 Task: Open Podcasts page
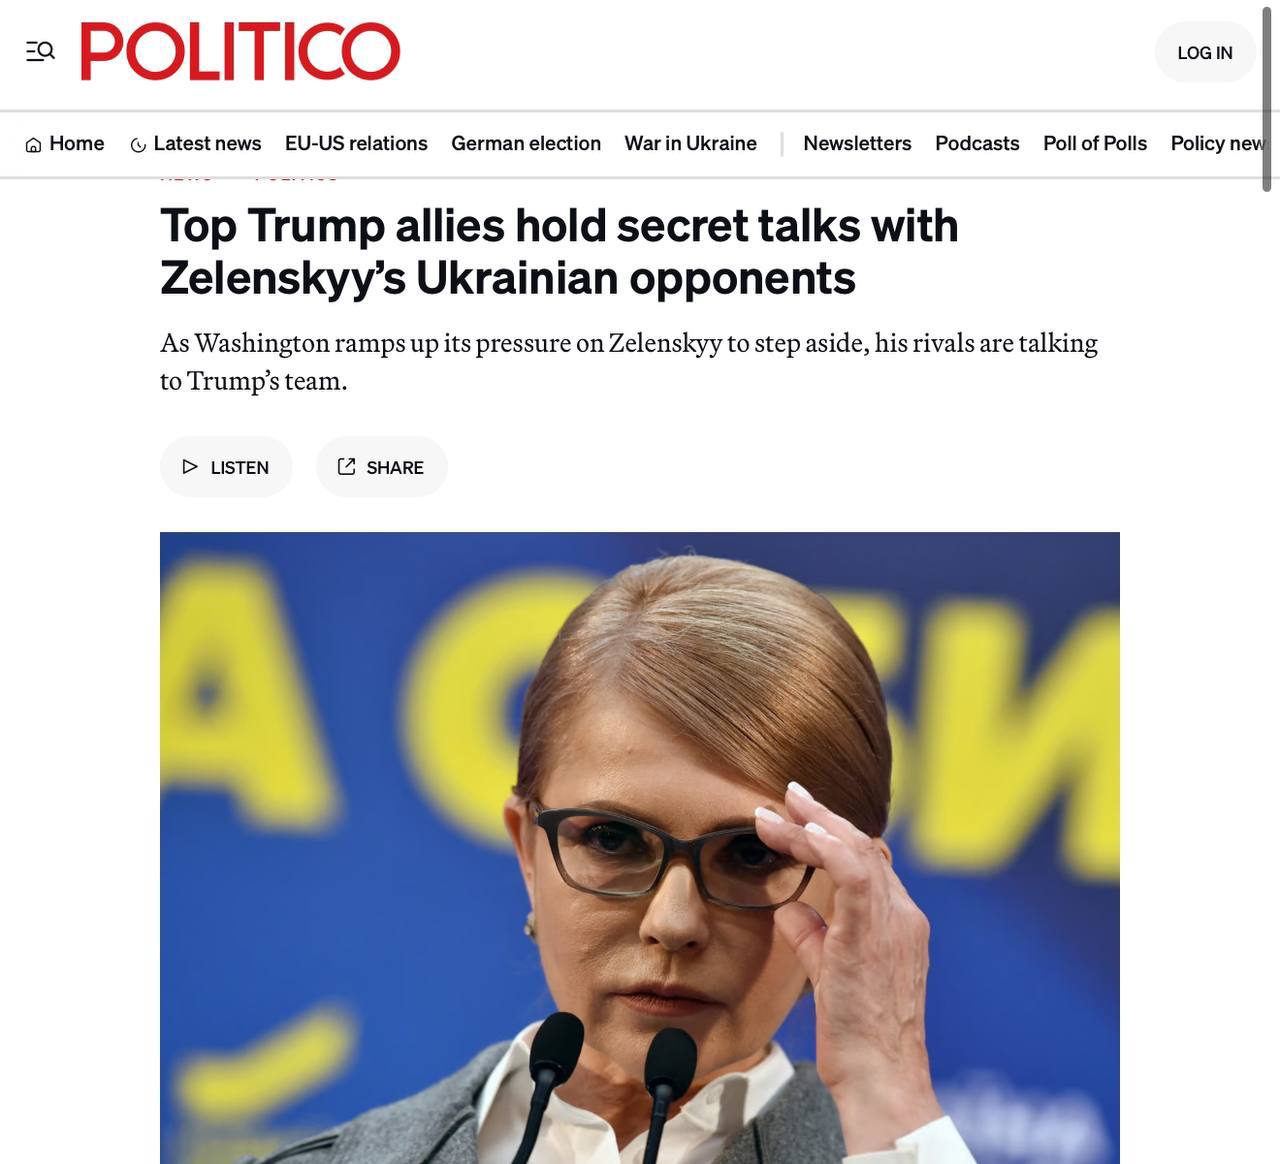coord(977,143)
